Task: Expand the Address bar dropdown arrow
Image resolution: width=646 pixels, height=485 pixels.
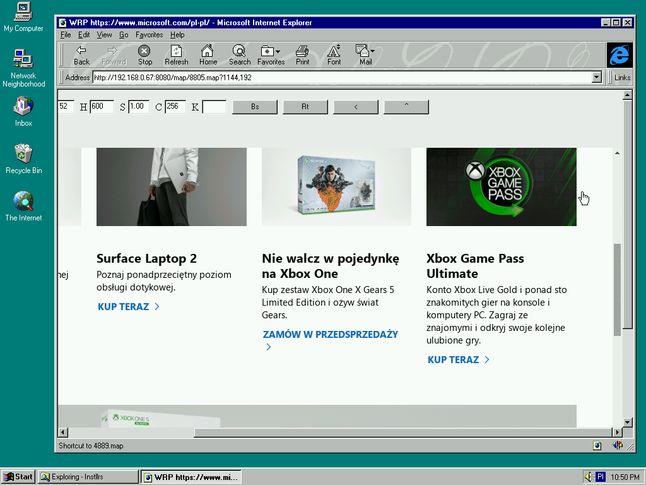Action: [596, 77]
